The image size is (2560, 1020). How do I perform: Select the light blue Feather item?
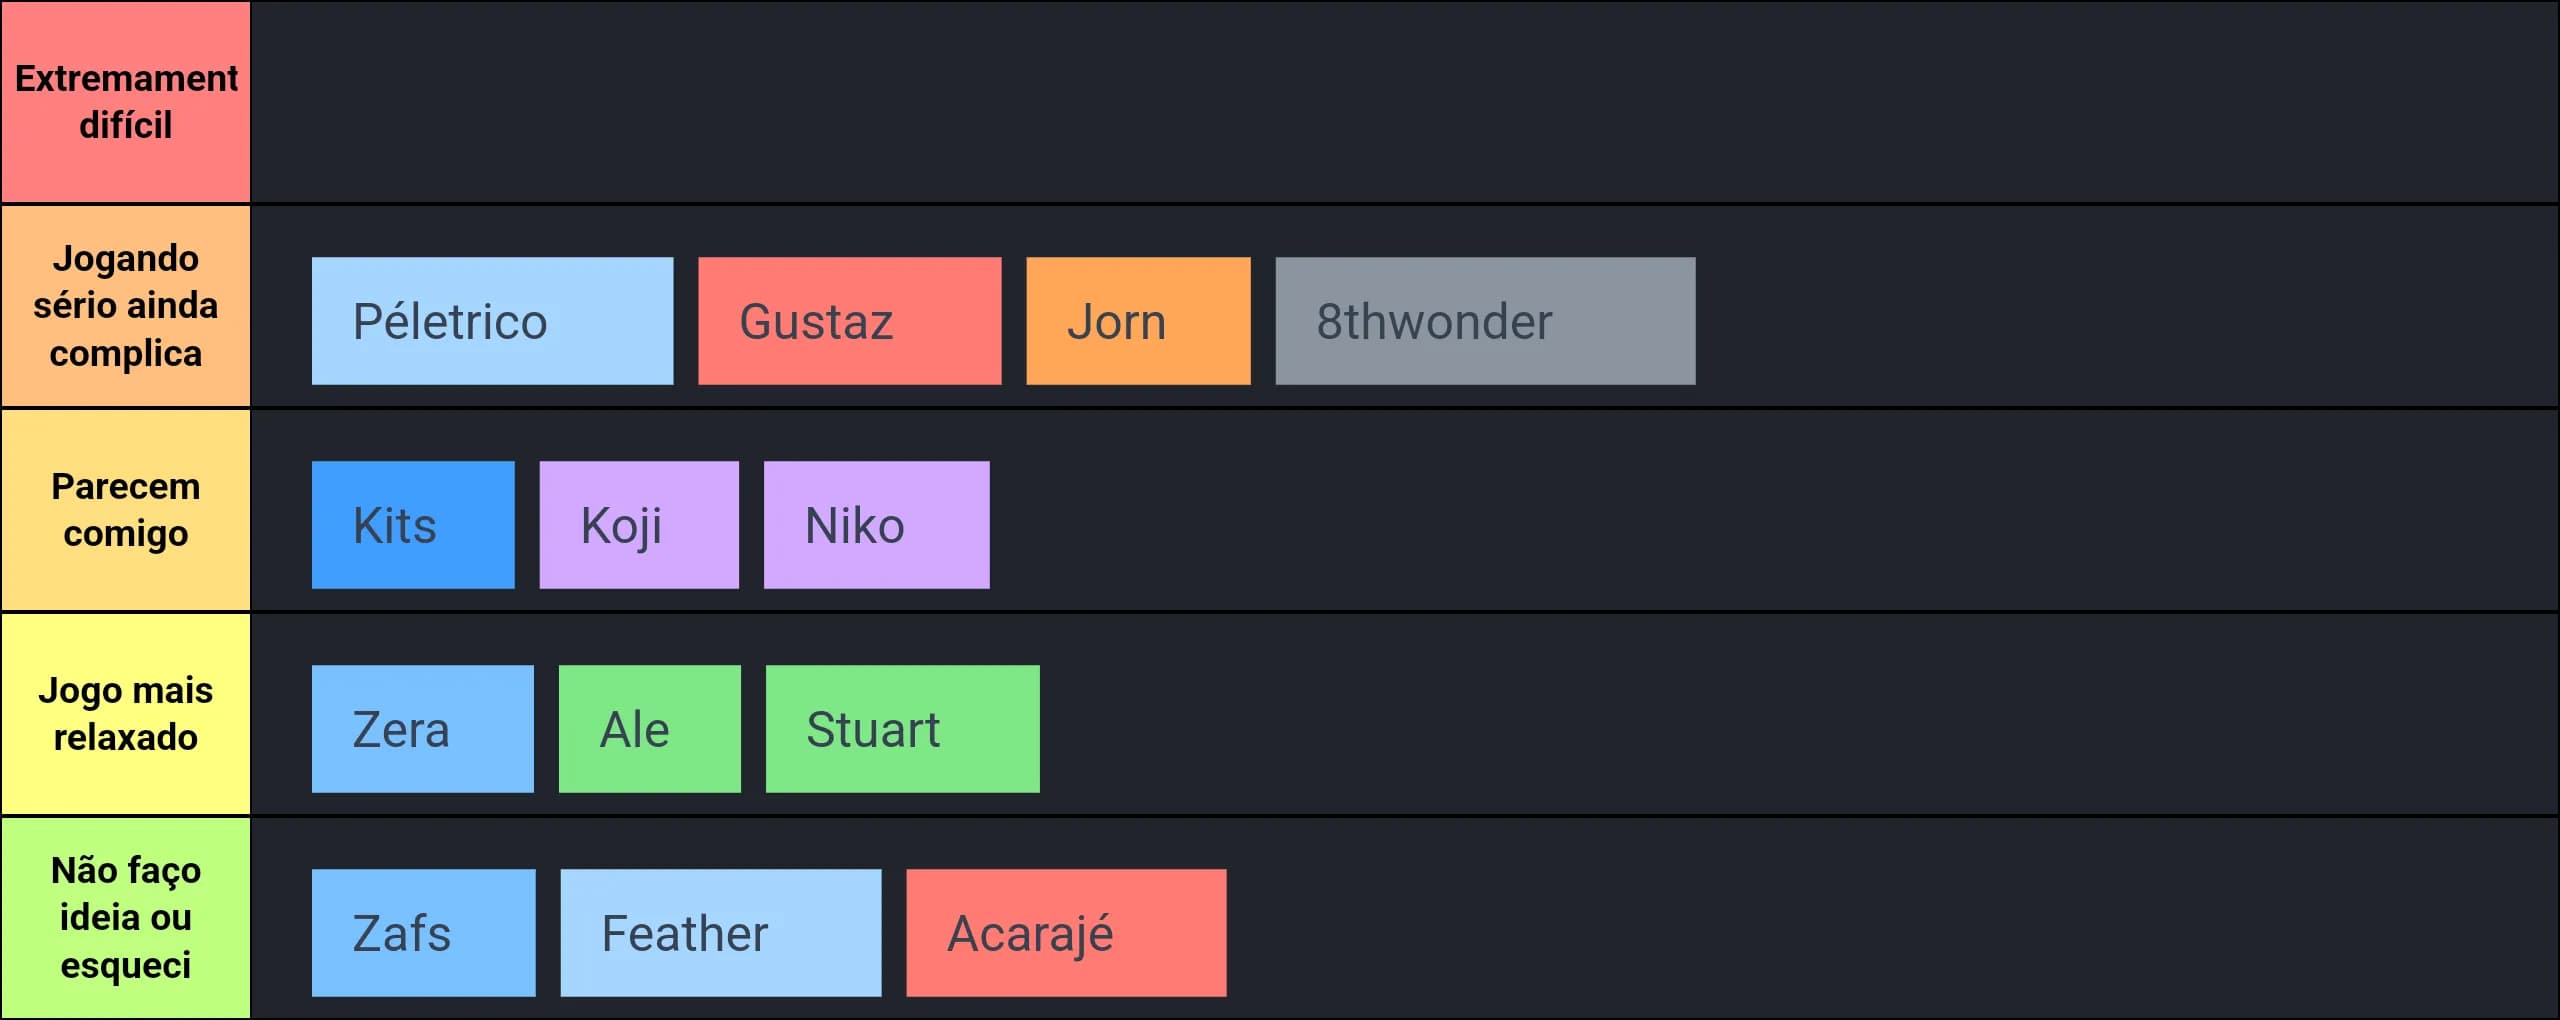pos(720,933)
